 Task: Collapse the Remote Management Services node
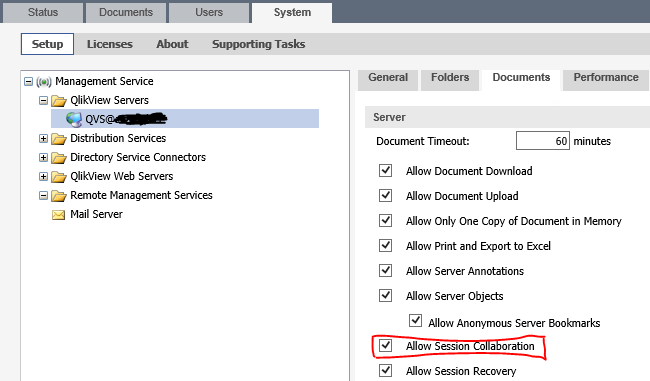click(43, 195)
